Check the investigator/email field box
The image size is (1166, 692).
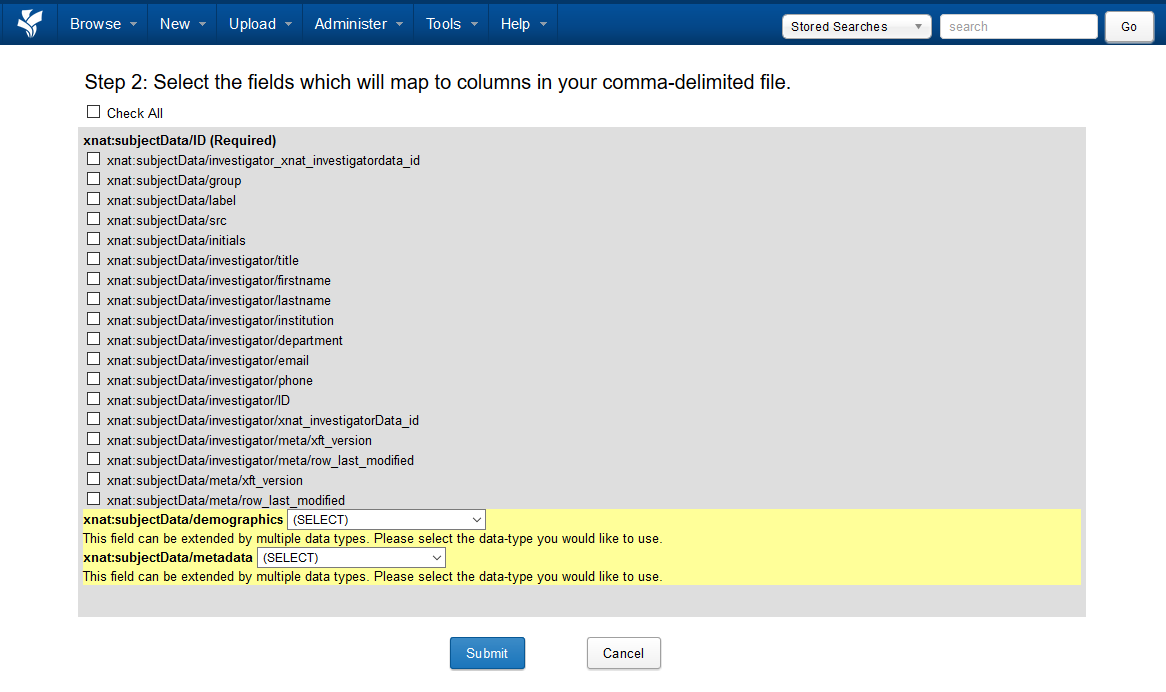pyautogui.click(x=94, y=359)
